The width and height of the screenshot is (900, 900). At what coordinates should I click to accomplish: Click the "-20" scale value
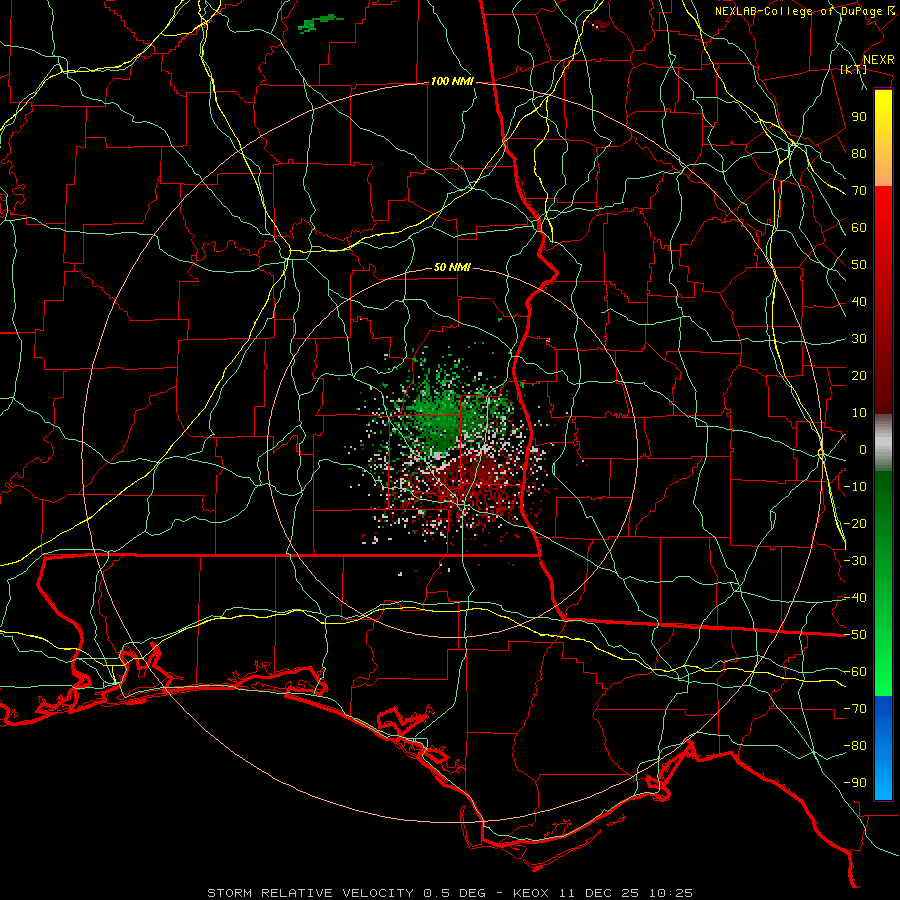855,524
